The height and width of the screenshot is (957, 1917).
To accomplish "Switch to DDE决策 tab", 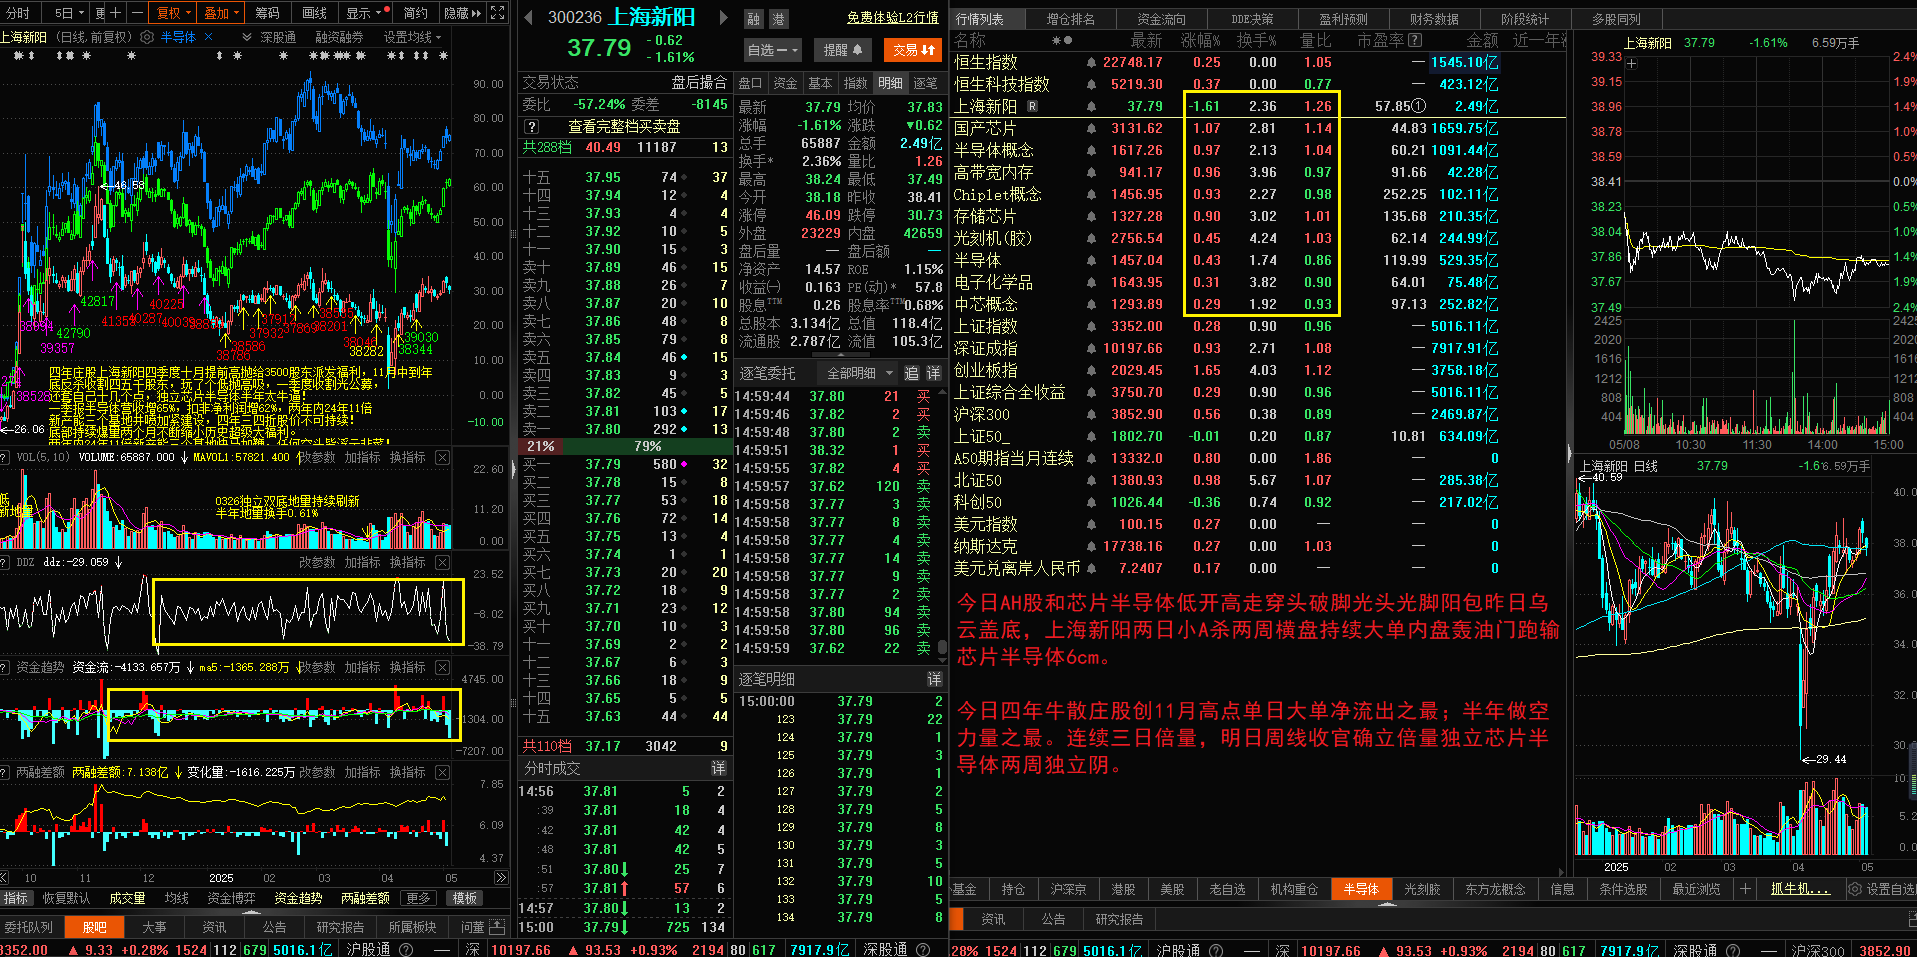I will click(1251, 19).
